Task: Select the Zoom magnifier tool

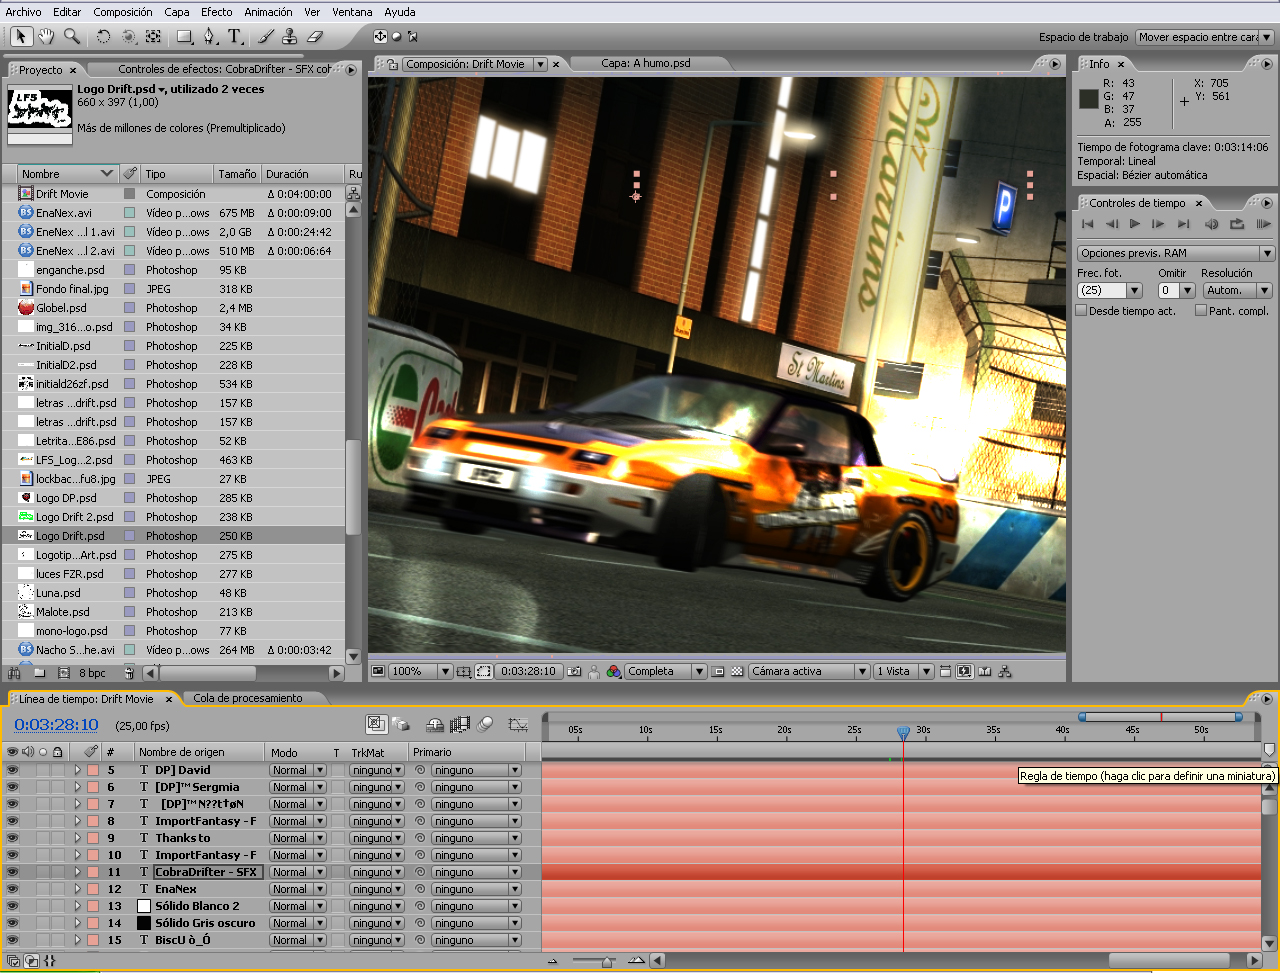Action: pyautogui.click(x=72, y=37)
